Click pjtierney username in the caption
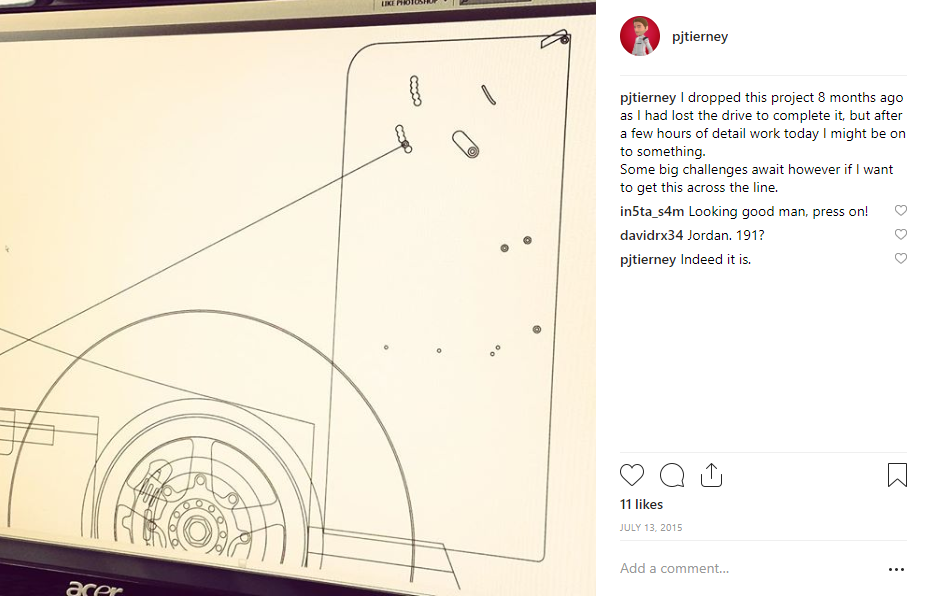The width and height of the screenshot is (929, 596). (648, 98)
